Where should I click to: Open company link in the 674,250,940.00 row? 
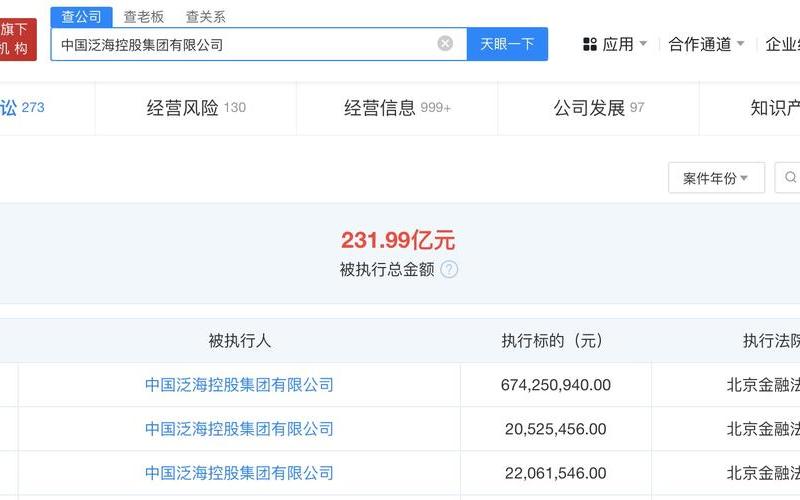(x=239, y=385)
